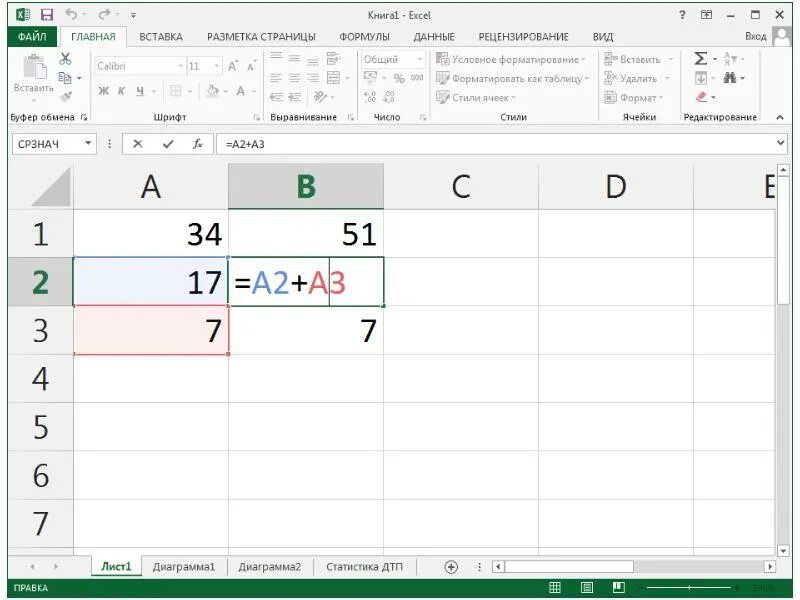Open Стили ячеек menu
The height and width of the screenshot is (600, 800).
(x=476, y=97)
